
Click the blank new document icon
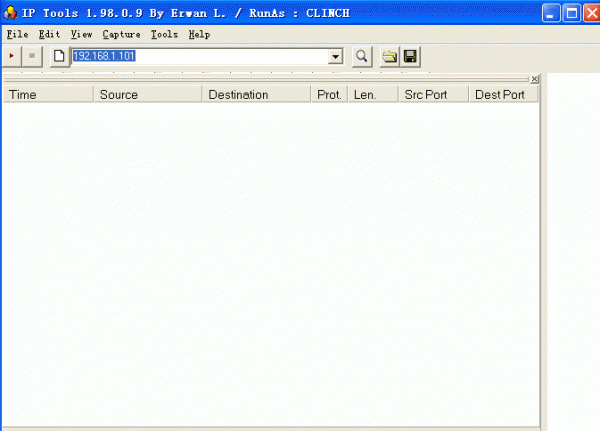click(59, 56)
